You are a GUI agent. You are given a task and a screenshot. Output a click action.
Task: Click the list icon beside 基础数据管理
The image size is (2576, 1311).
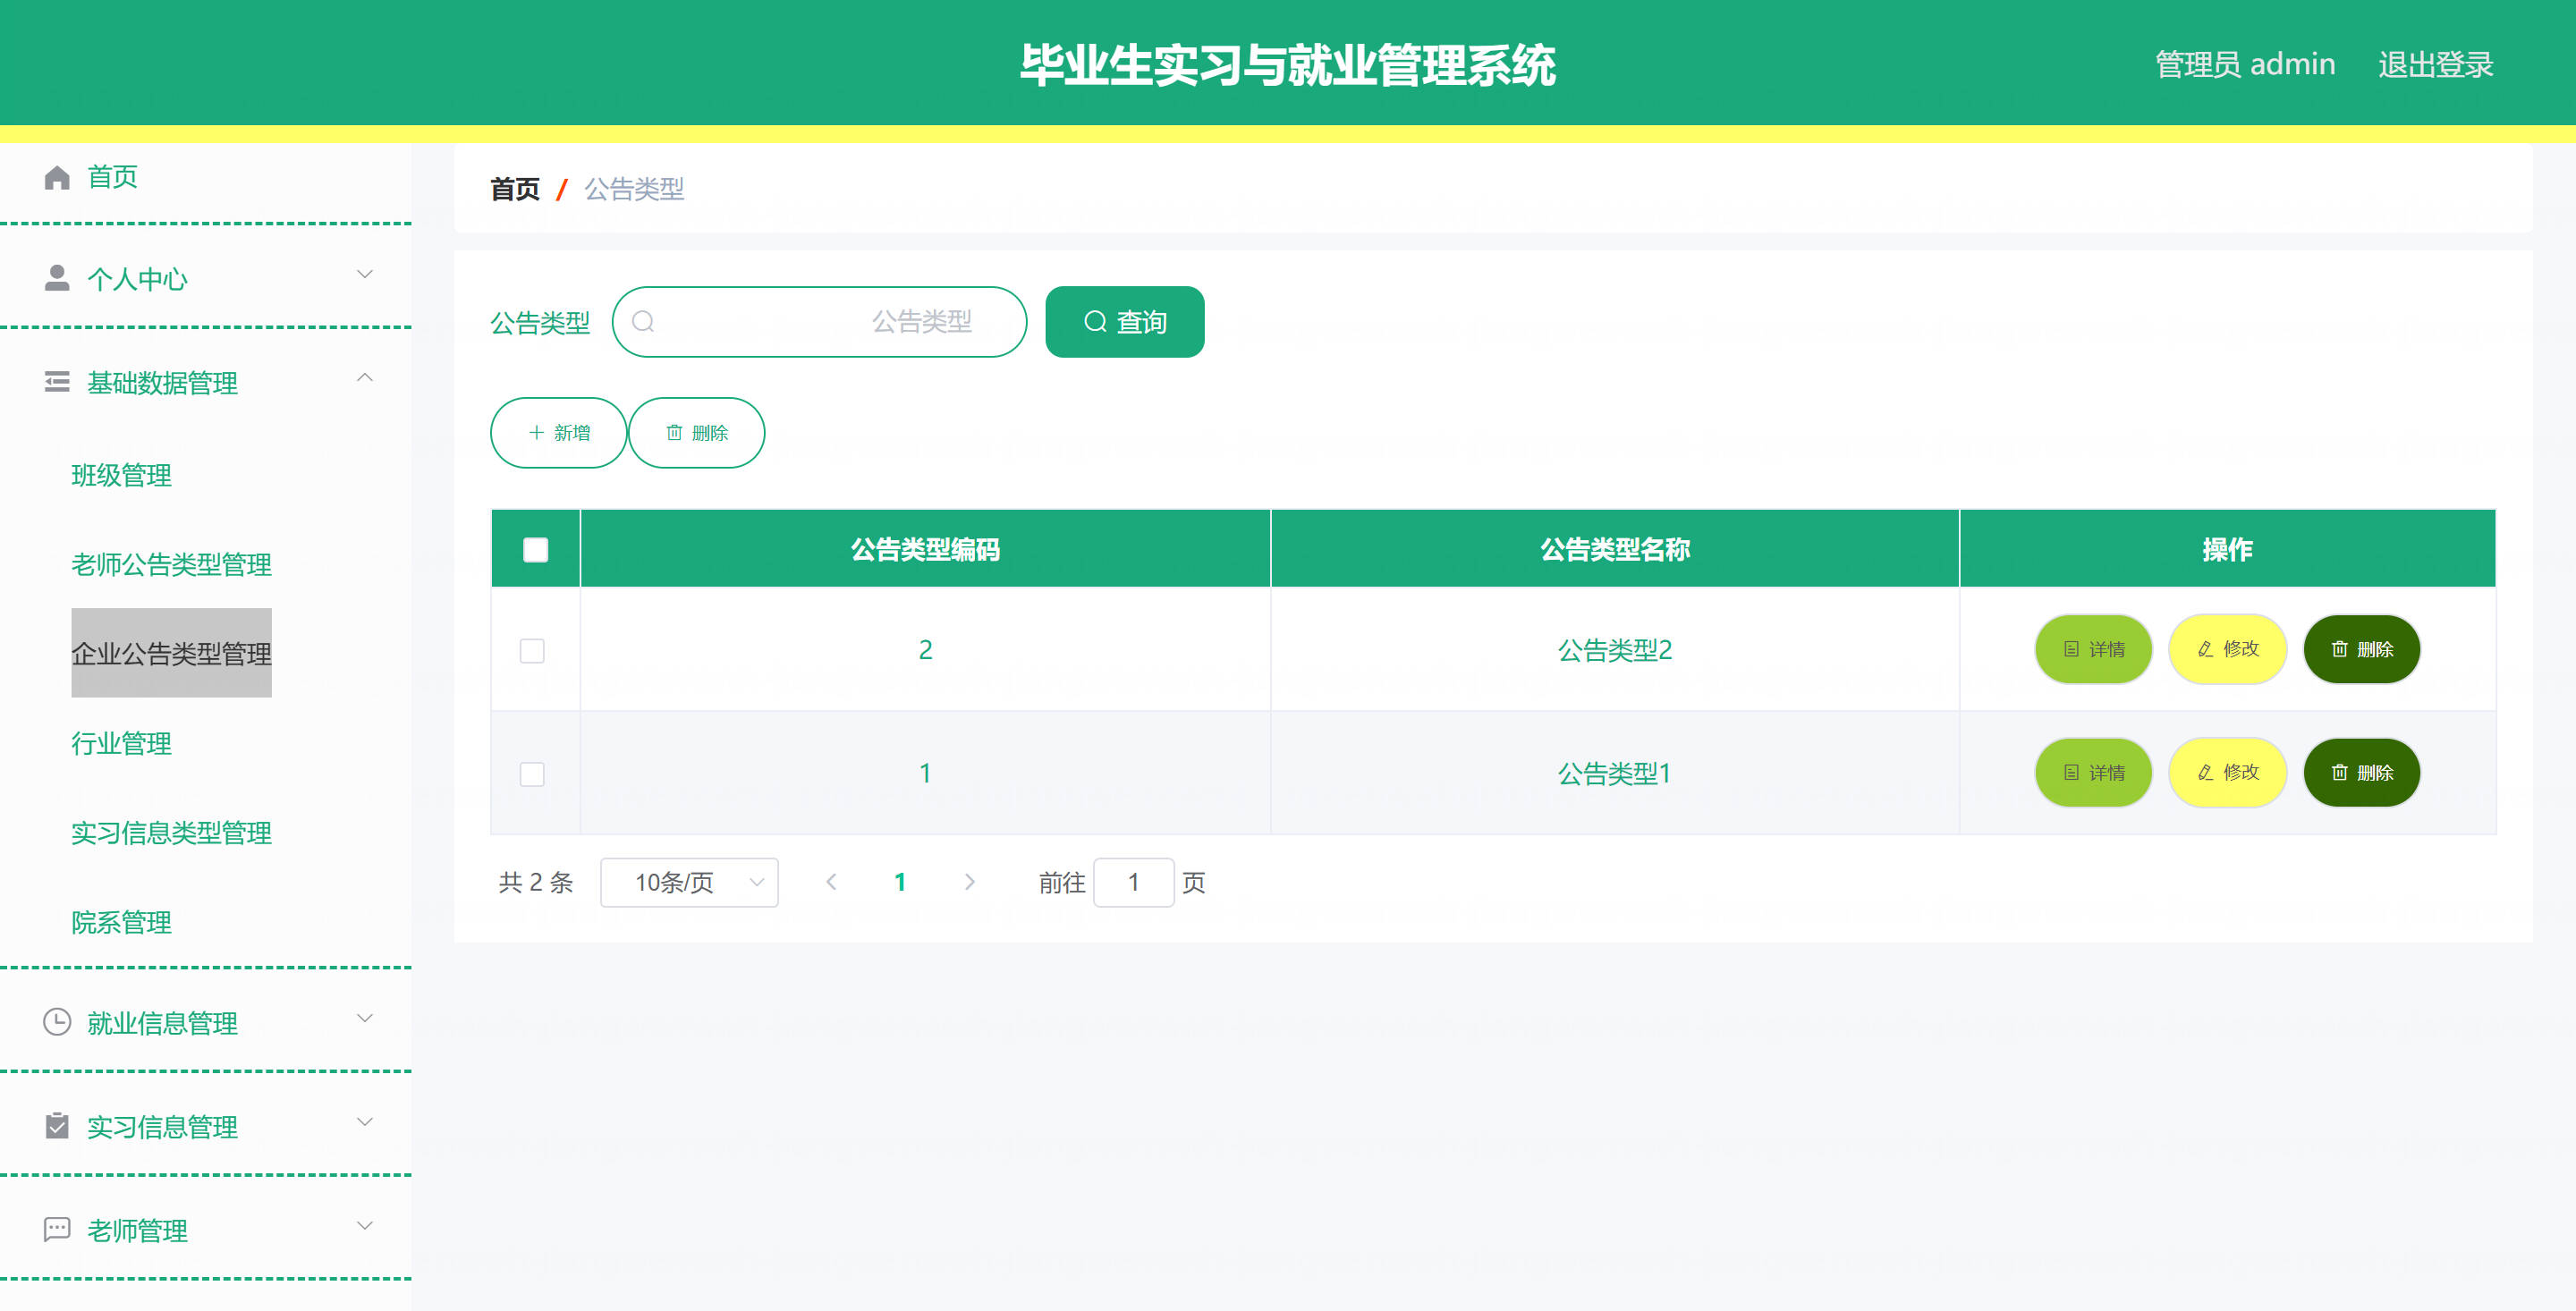click(x=57, y=382)
